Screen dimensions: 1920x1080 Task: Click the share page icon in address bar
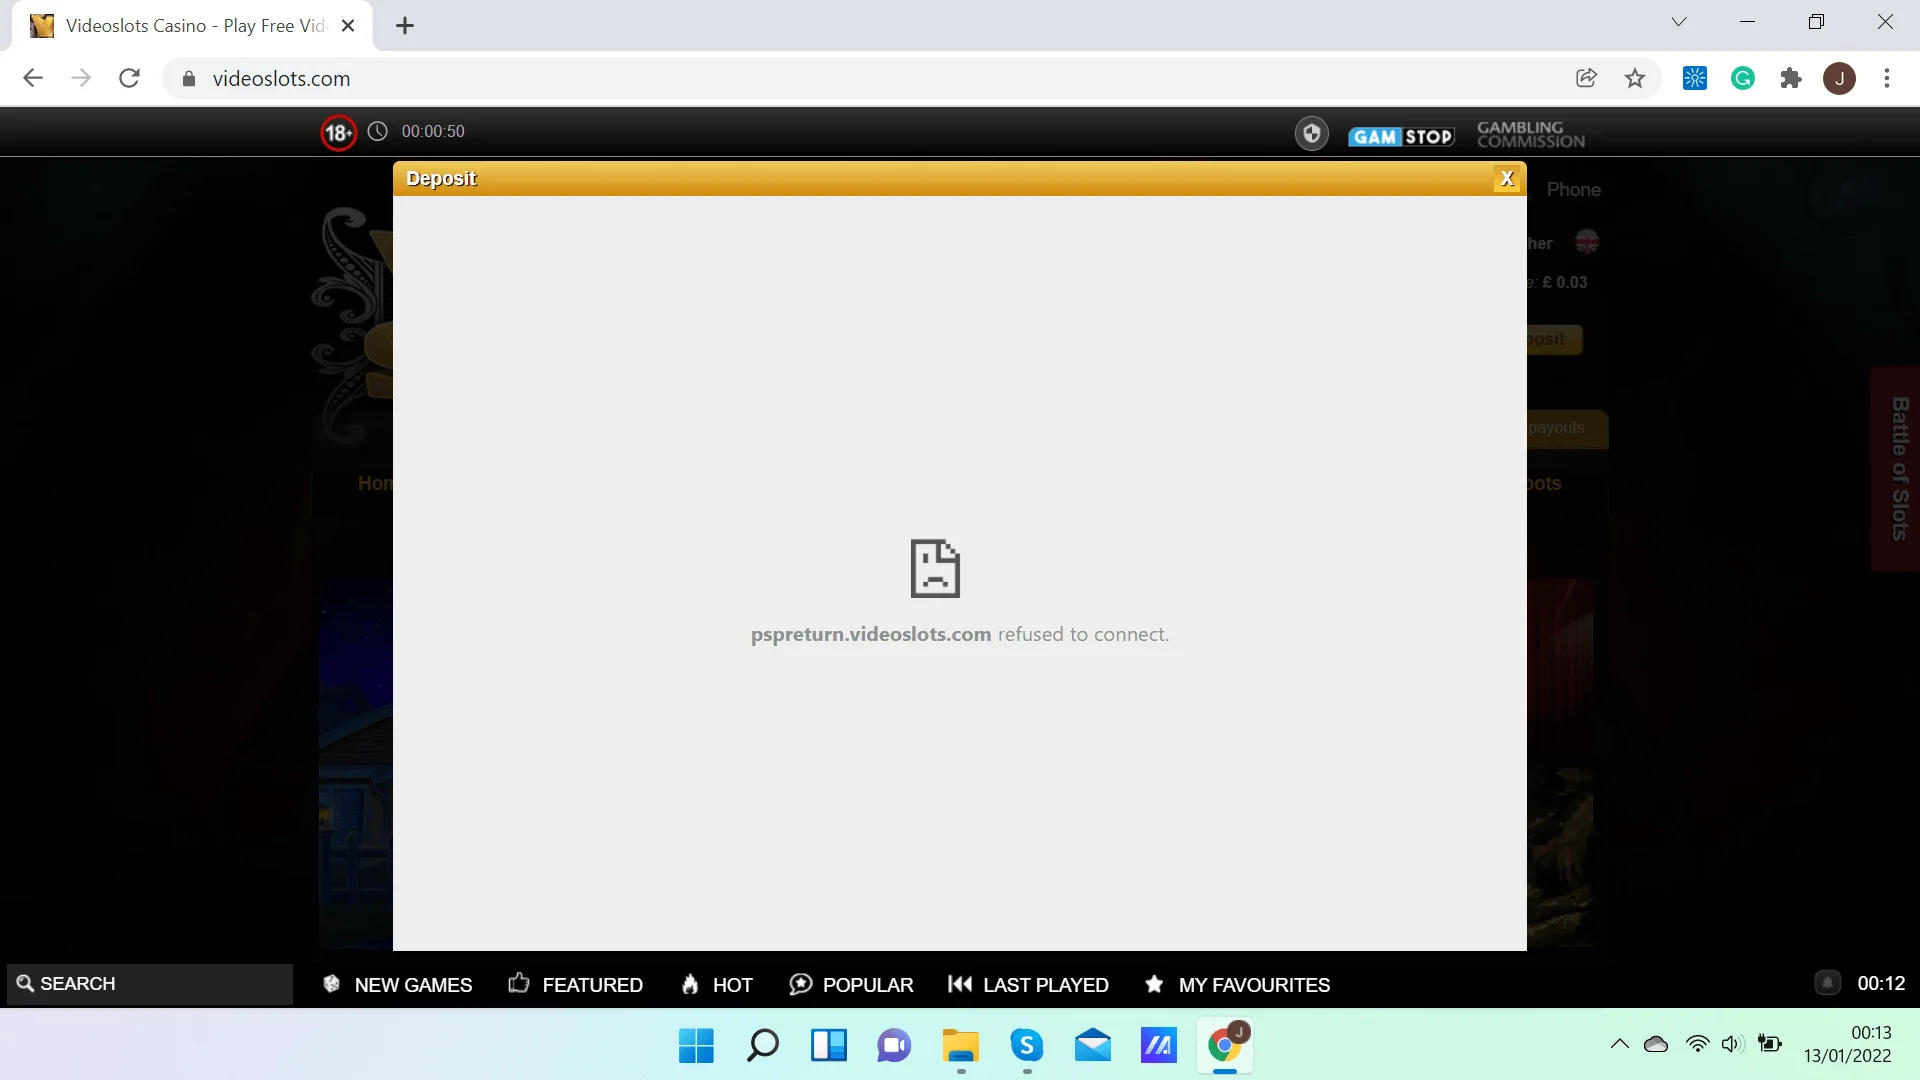pos(1586,78)
